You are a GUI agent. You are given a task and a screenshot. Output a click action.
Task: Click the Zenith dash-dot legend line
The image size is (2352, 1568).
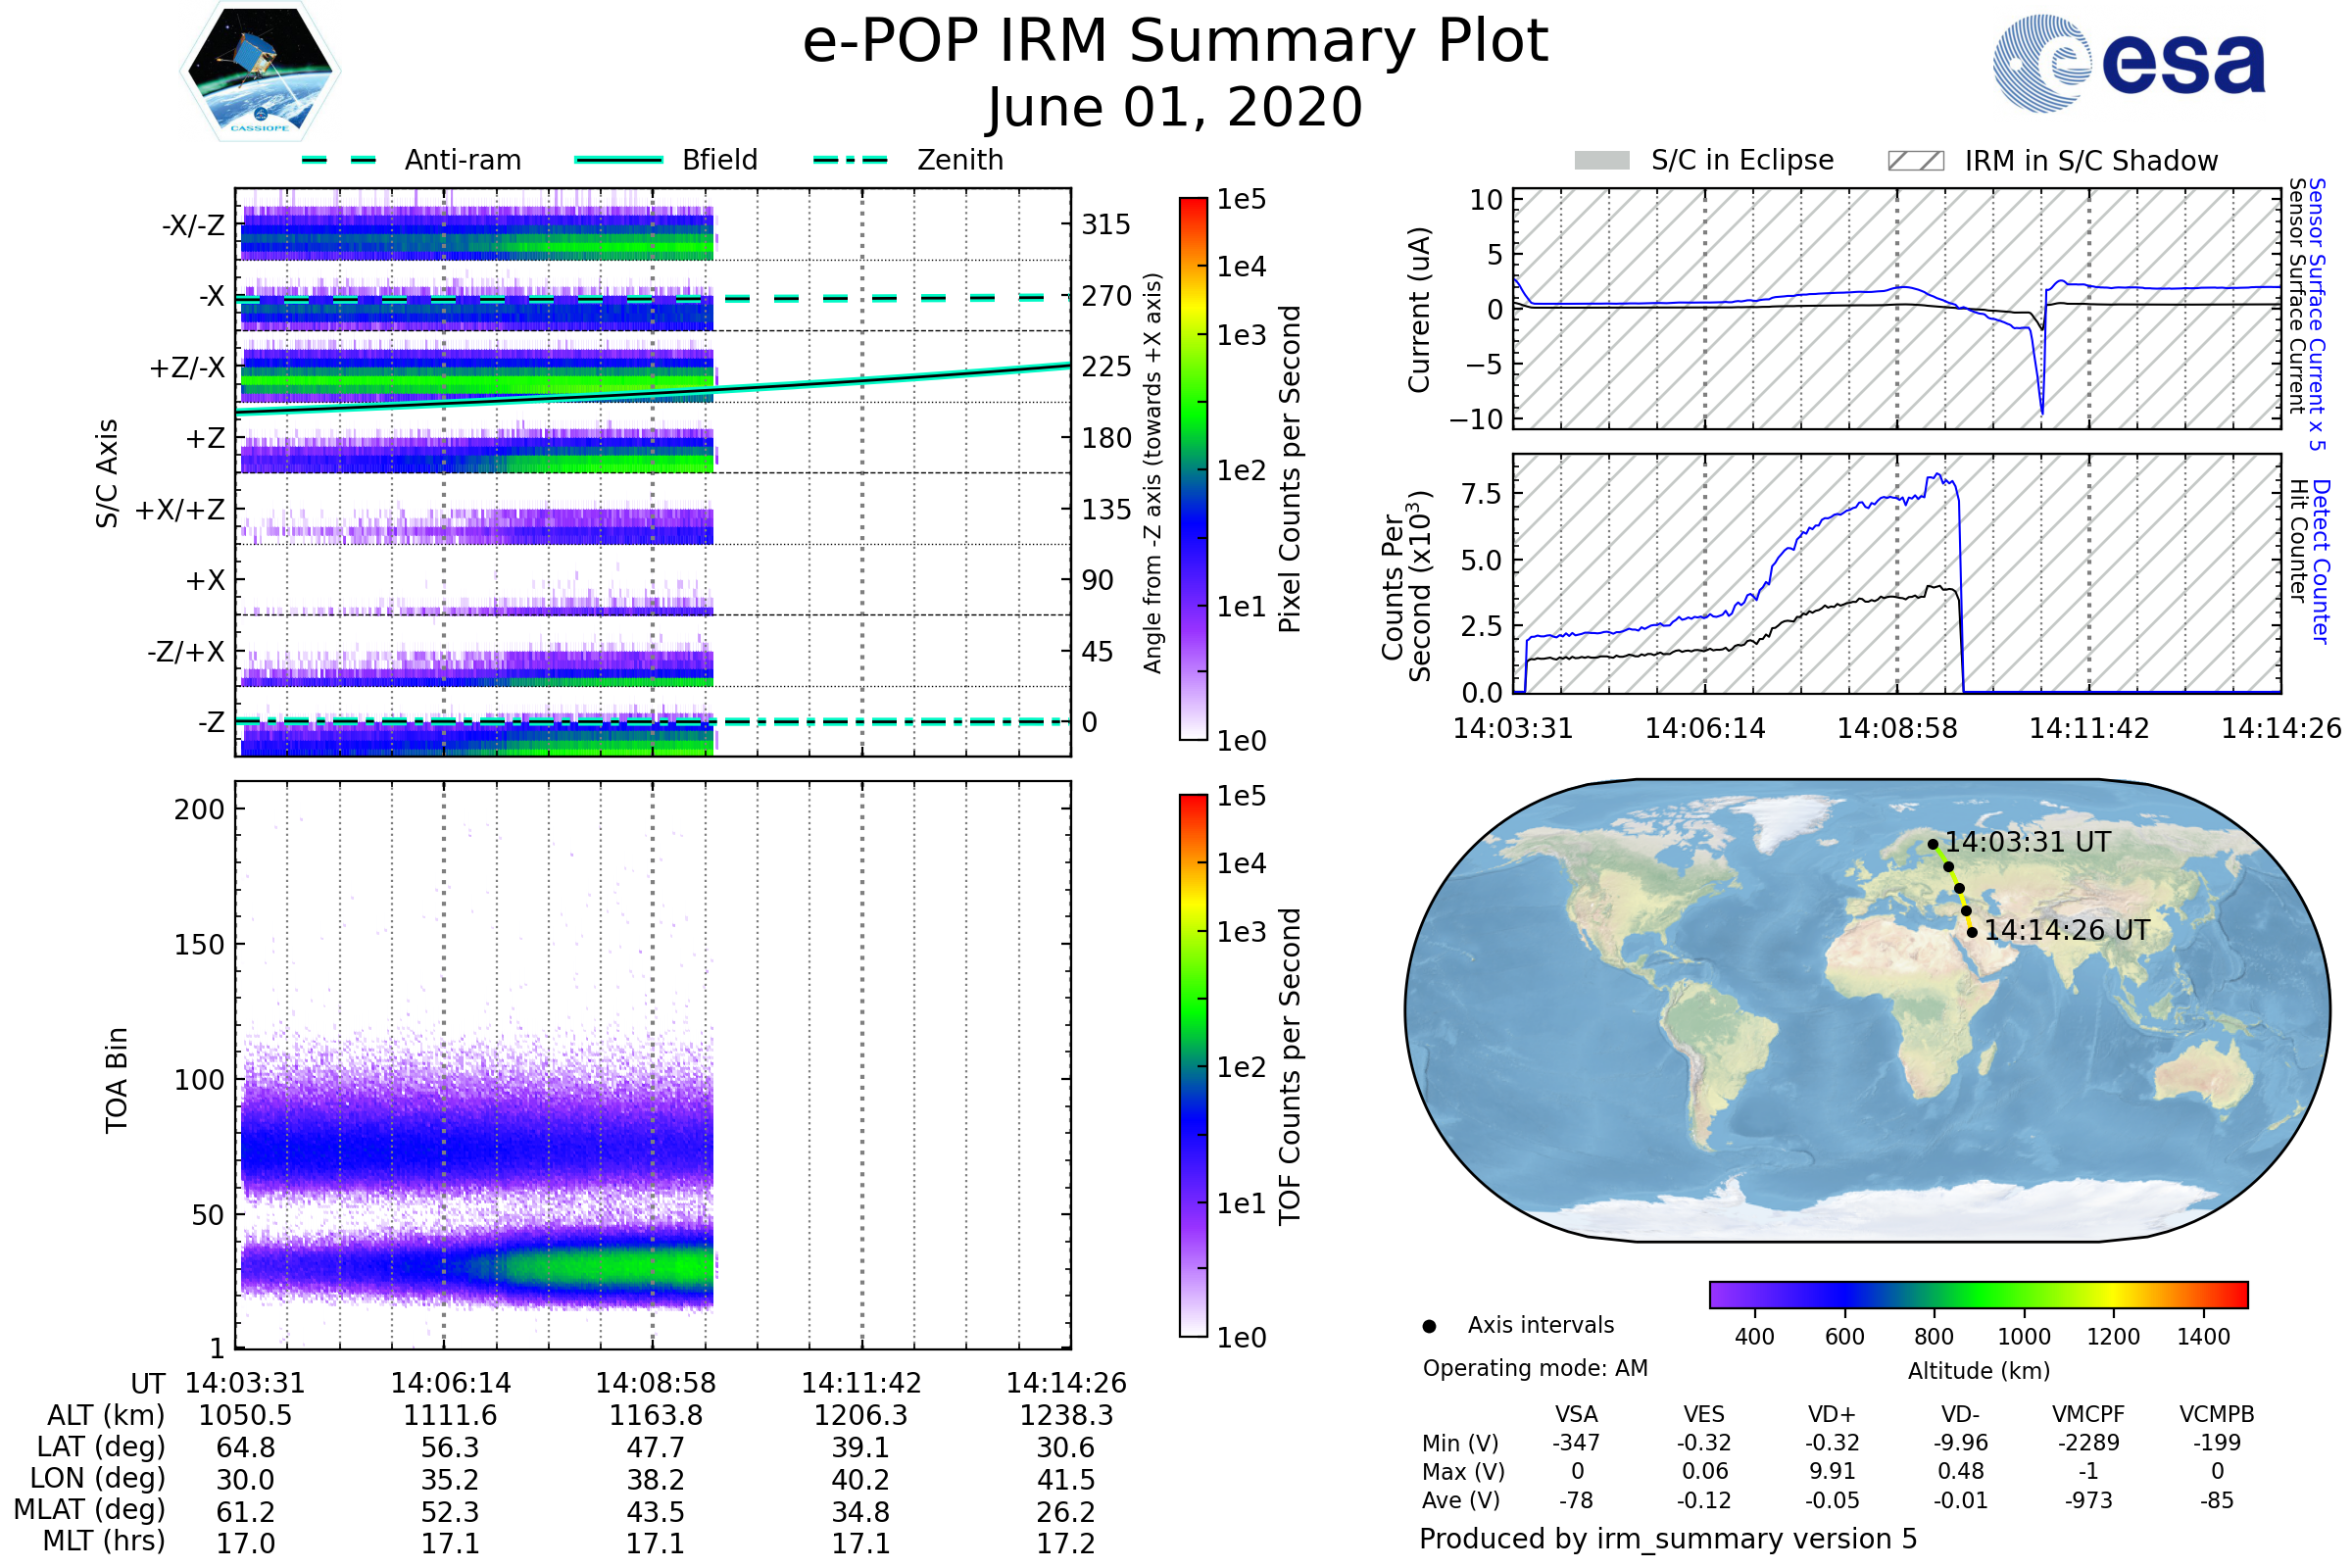pyautogui.click(x=850, y=160)
